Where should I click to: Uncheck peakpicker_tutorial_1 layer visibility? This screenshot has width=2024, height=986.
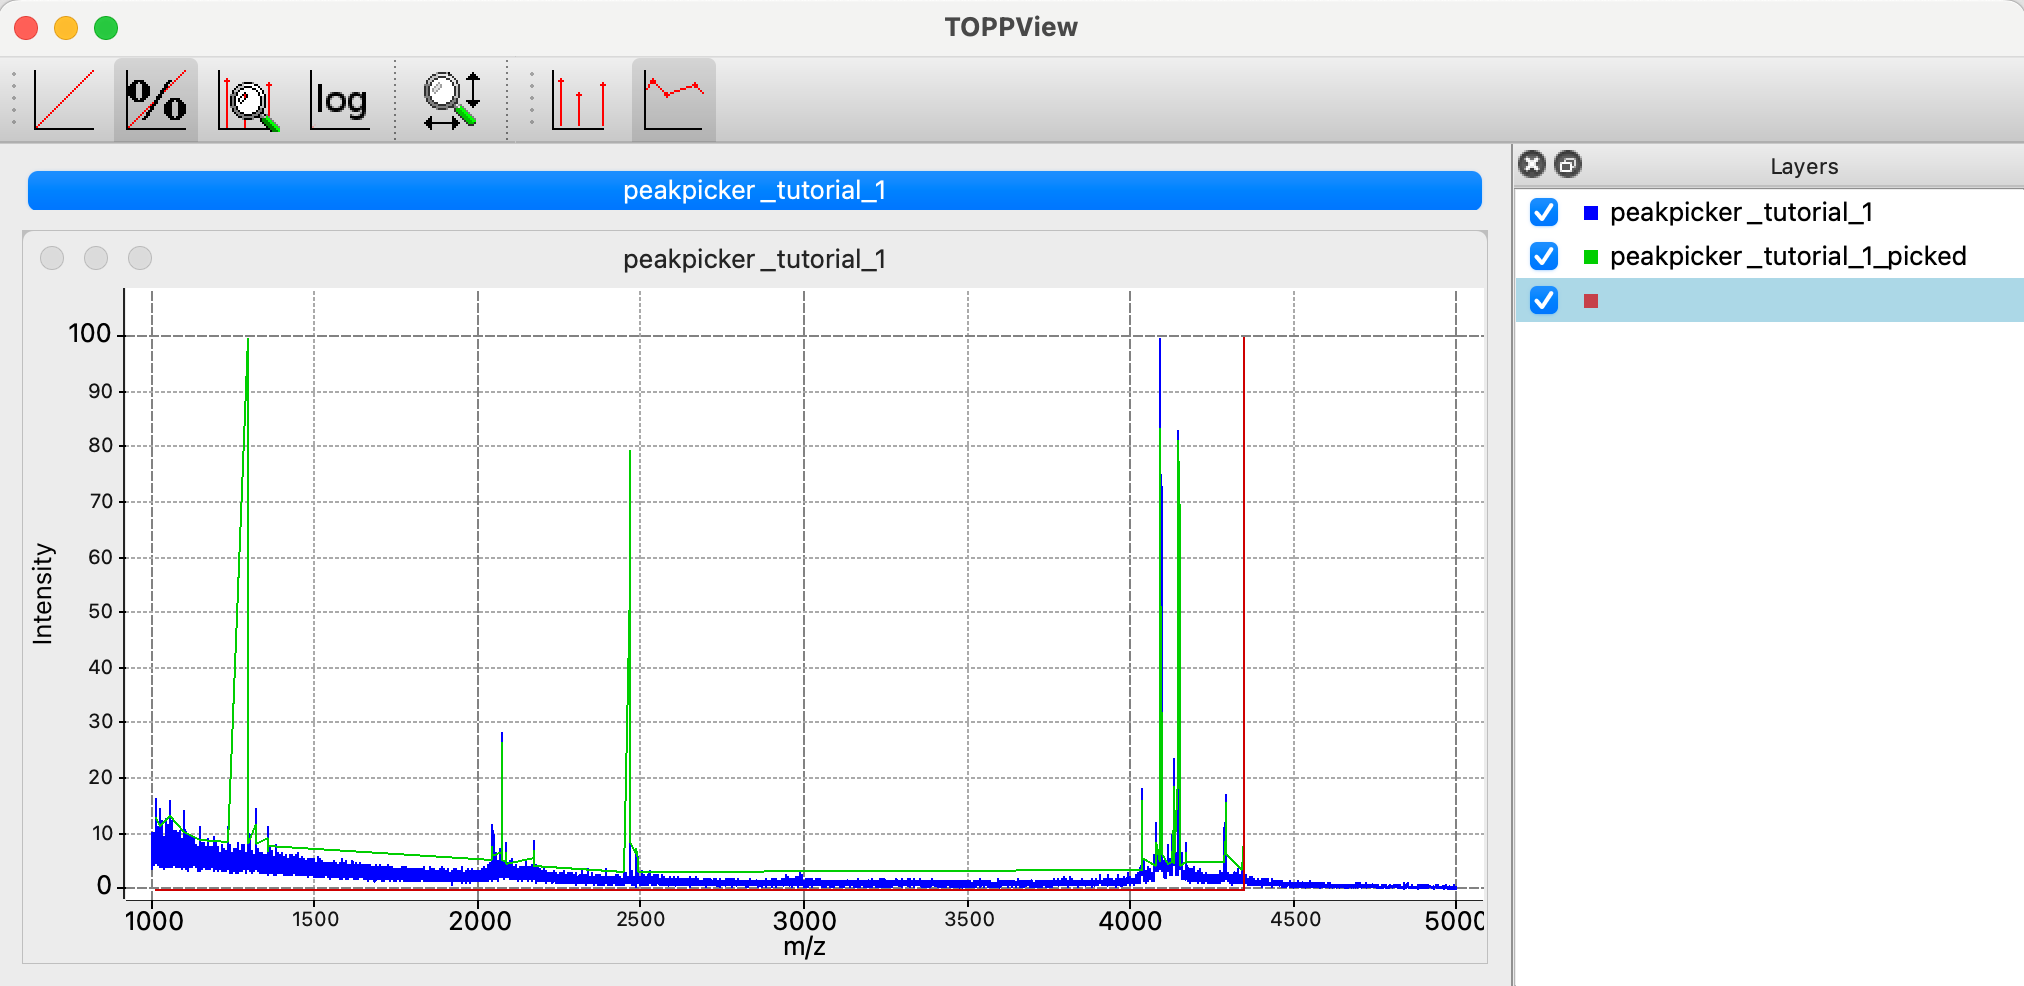[x=1544, y=212]
